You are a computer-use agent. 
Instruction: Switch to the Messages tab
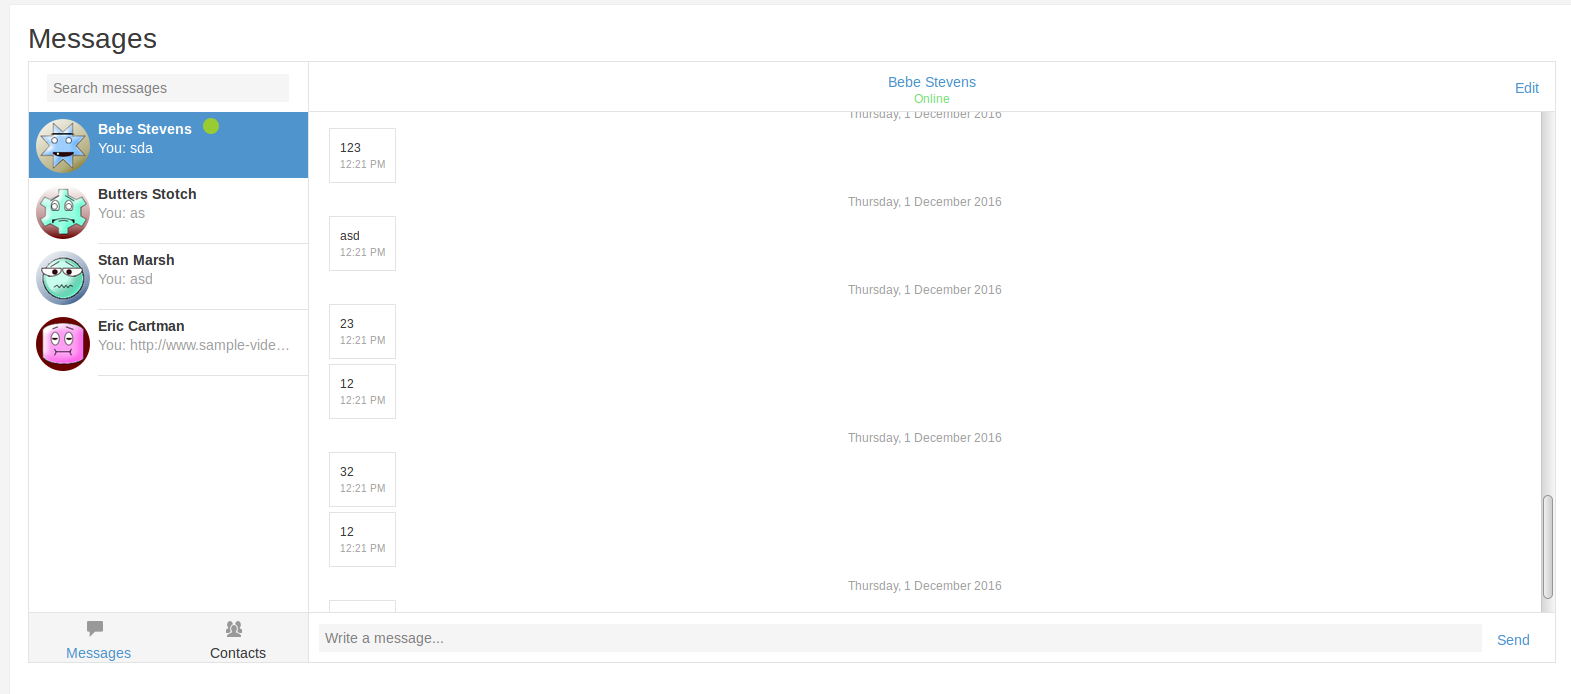tap(99, 638)
